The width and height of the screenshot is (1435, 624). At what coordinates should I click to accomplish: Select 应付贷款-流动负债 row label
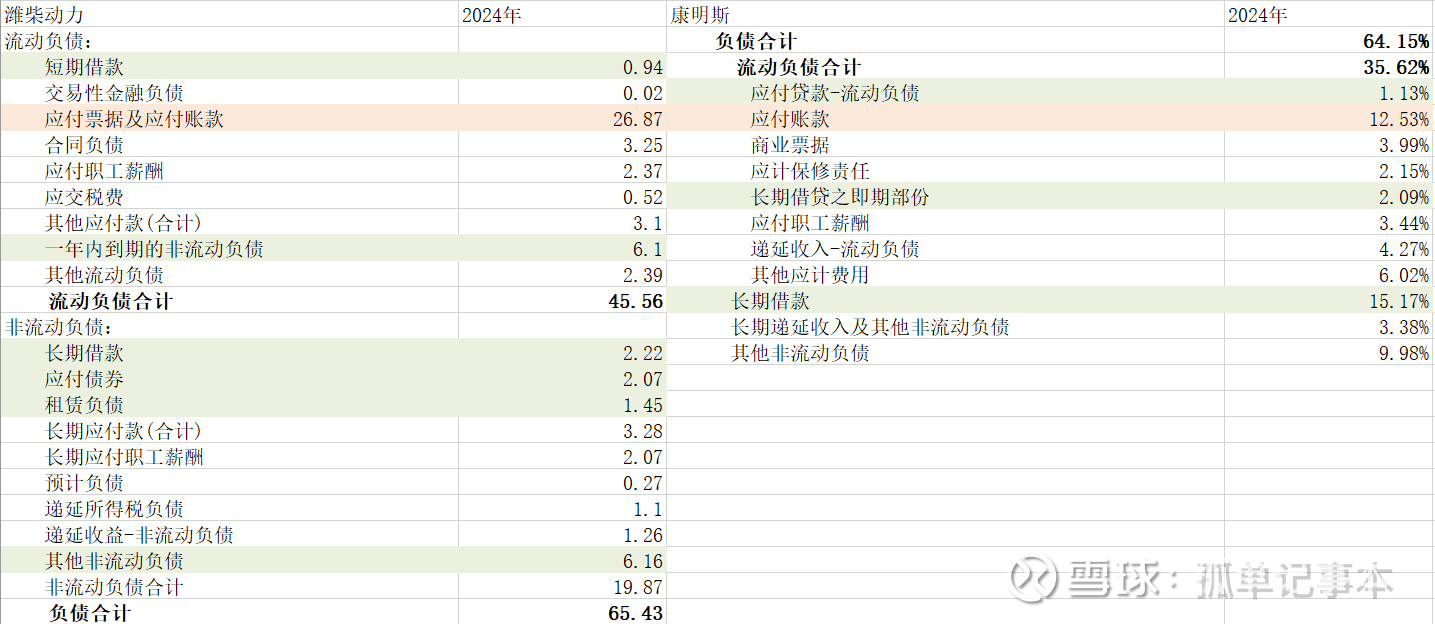tap(835, 93)
